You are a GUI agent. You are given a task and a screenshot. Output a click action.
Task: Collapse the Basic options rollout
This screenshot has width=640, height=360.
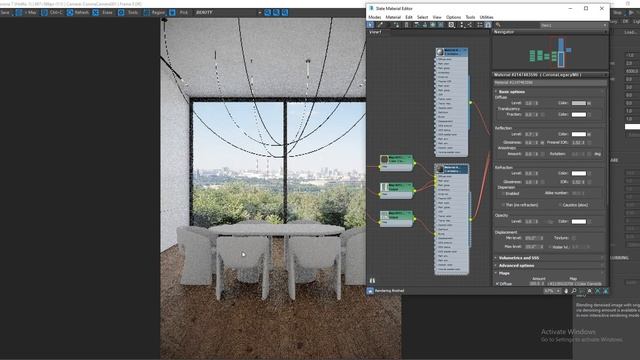[549, 92]
